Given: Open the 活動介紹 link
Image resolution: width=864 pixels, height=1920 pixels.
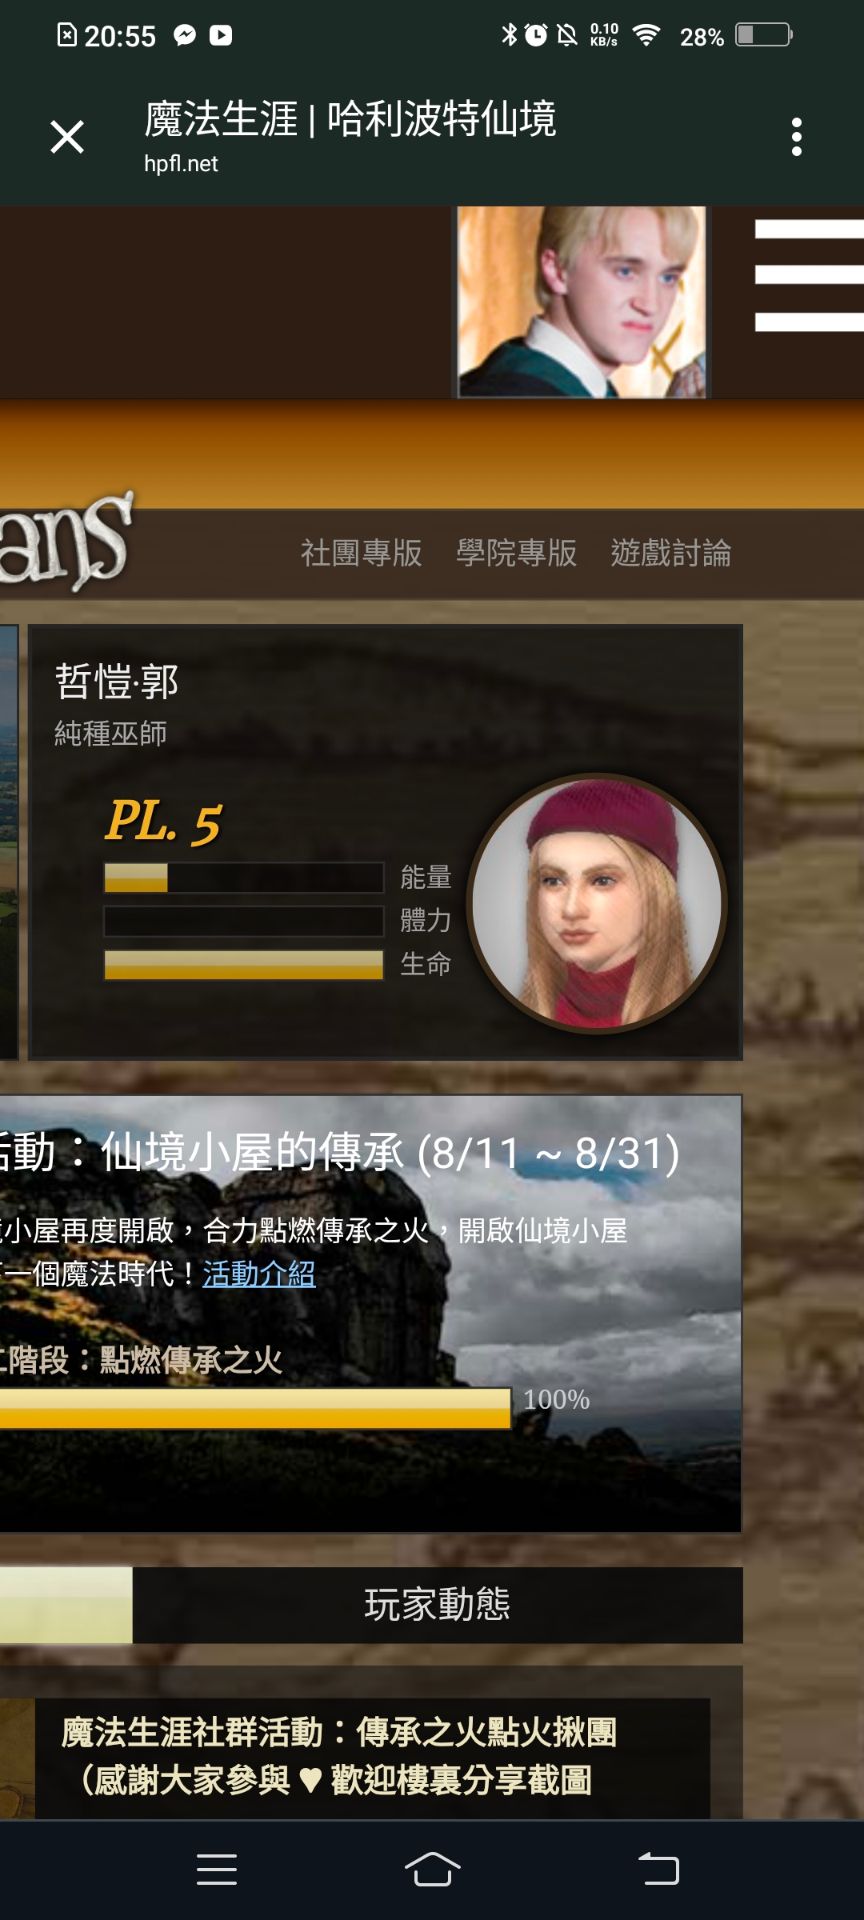Looking at the screenshot, I should point(259,1274).
